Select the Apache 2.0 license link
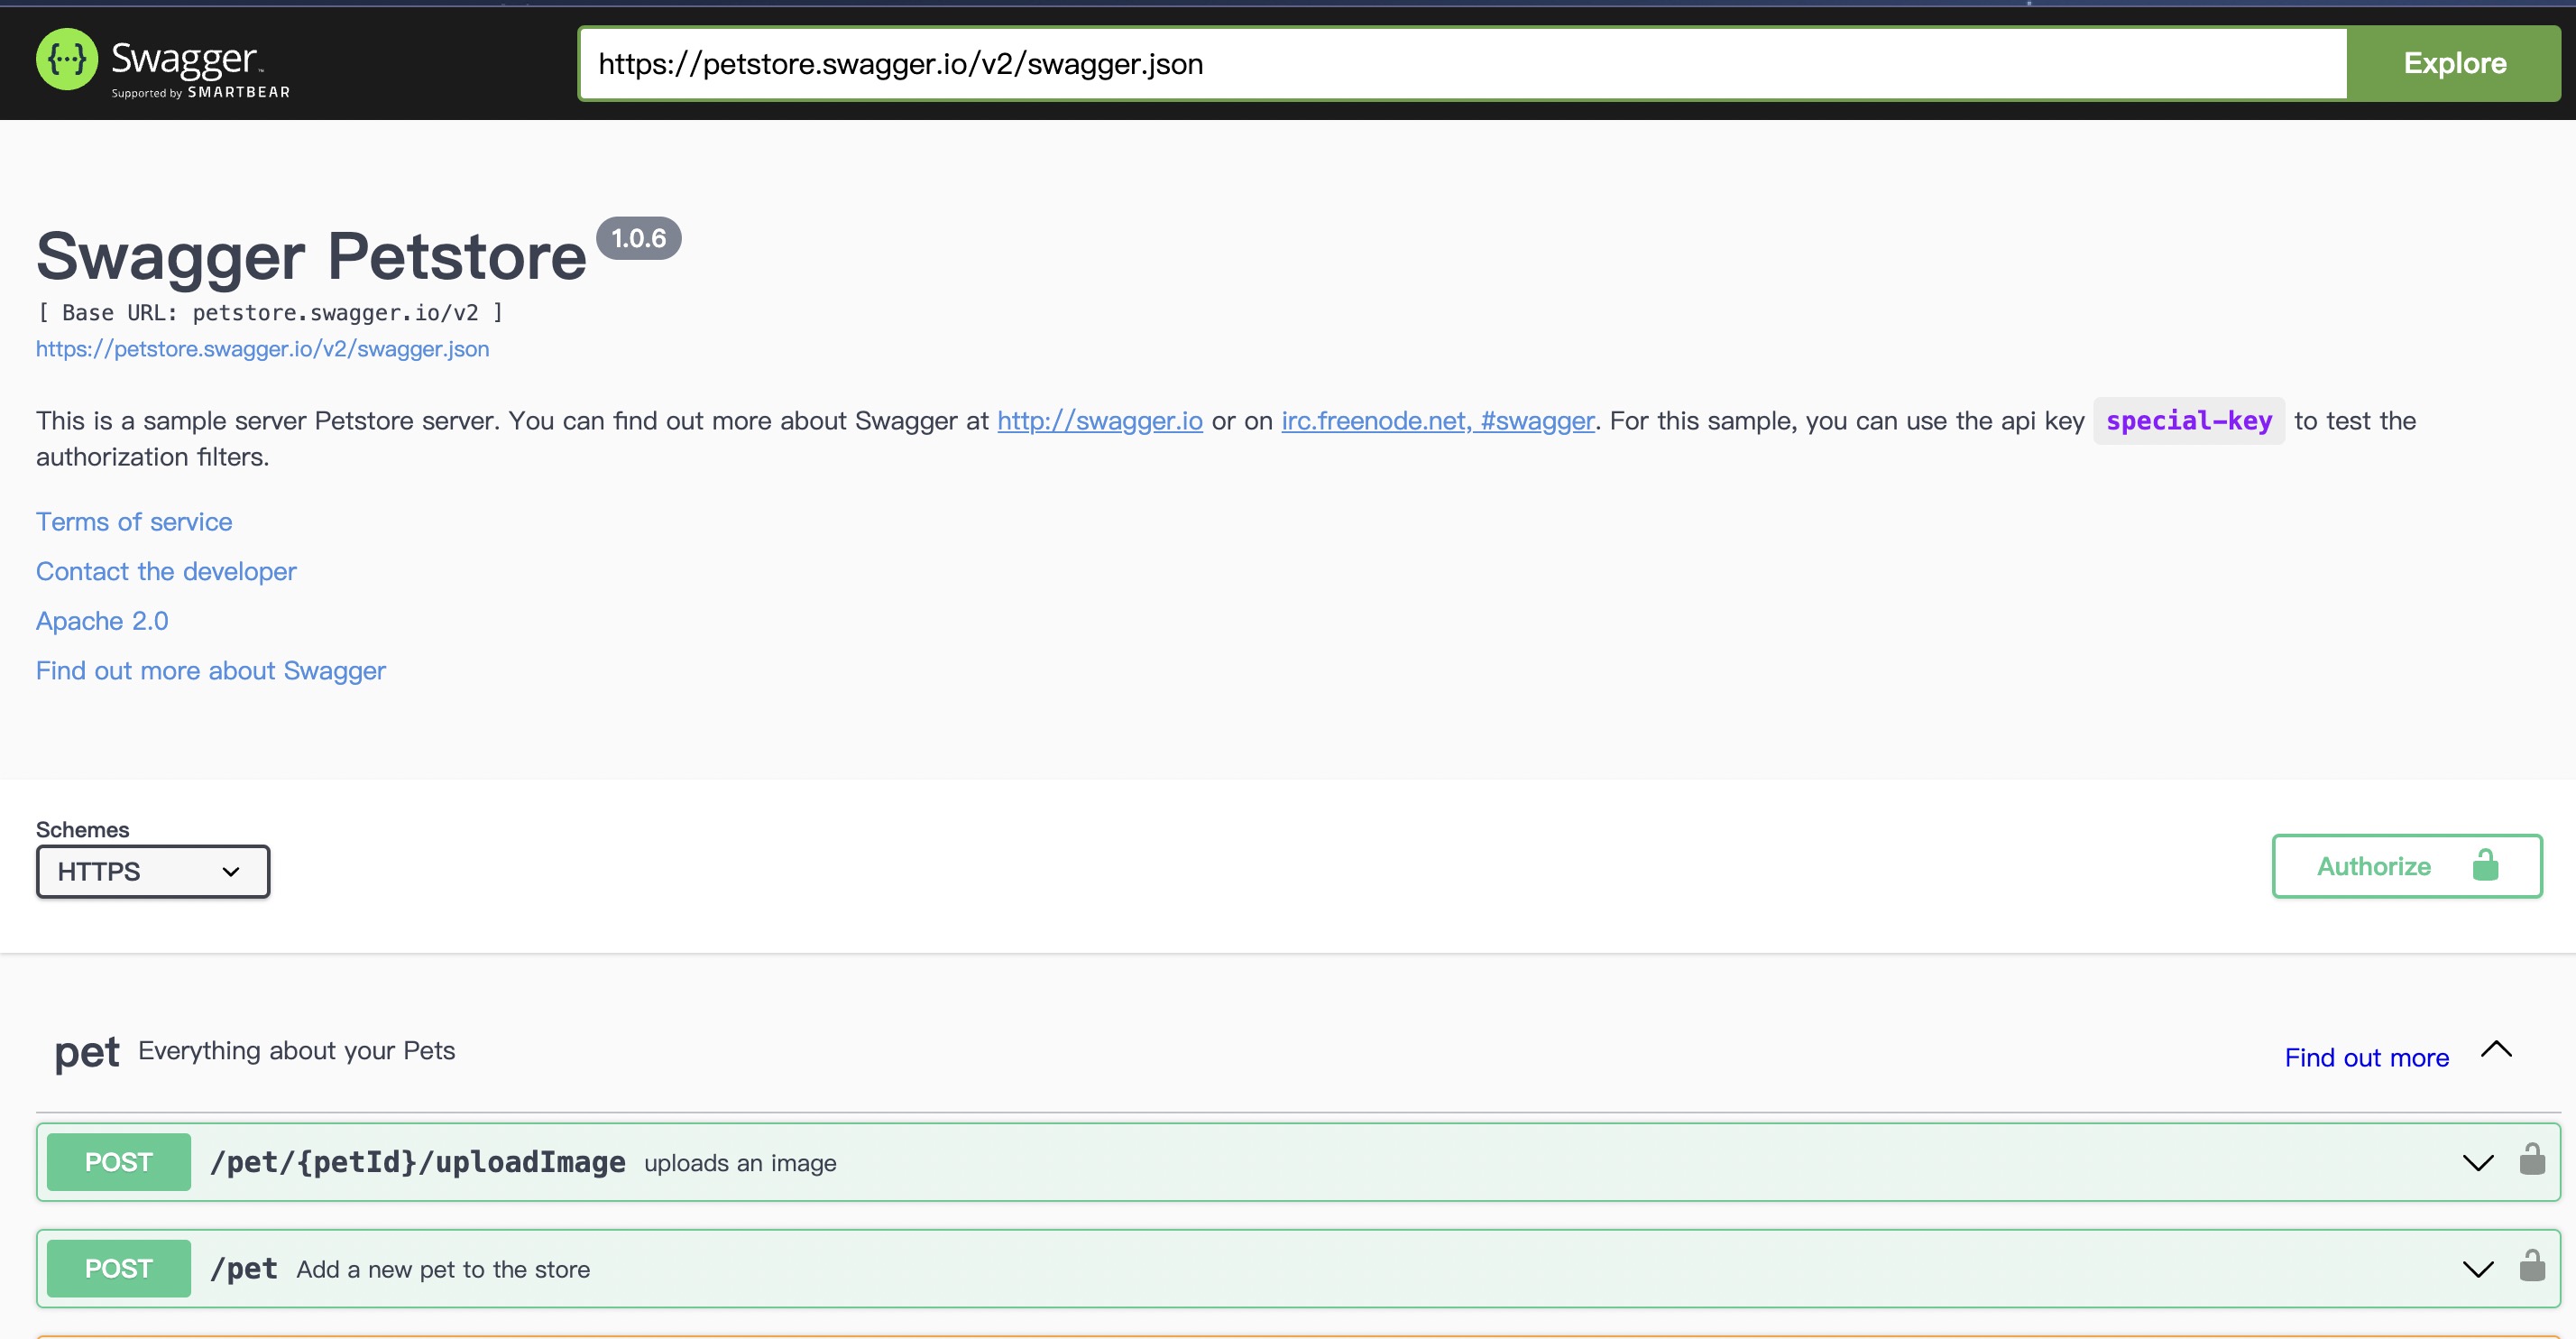Screen dimensions: 2576x1339 point(102,618)
